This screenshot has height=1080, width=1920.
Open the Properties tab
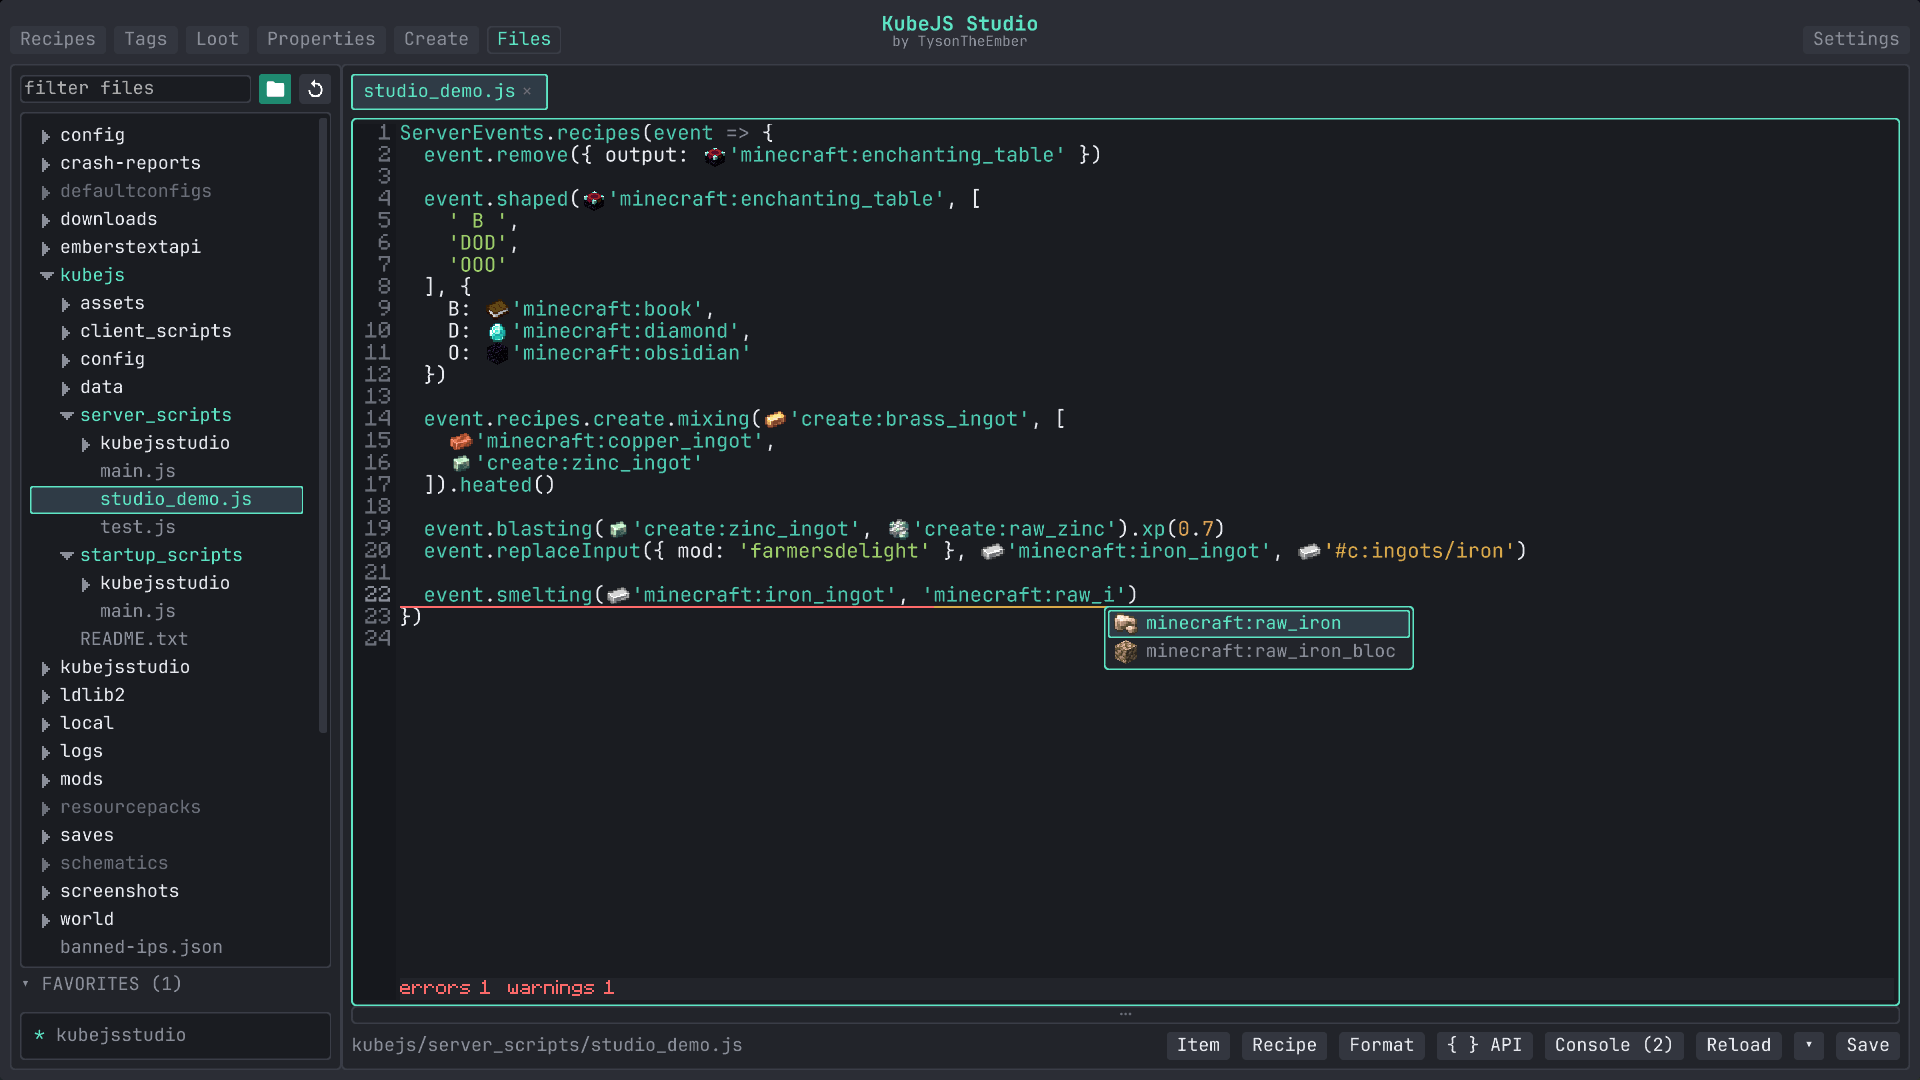[321, 39]
